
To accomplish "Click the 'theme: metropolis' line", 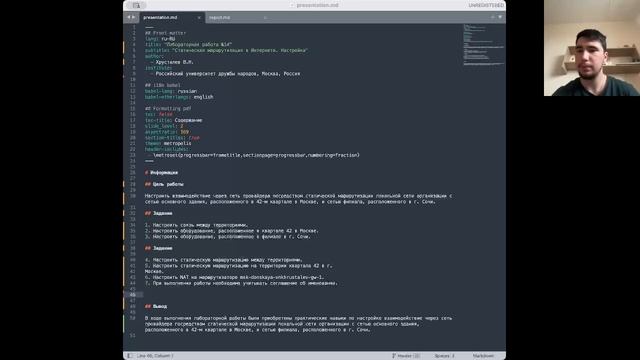I will (168, 144).
